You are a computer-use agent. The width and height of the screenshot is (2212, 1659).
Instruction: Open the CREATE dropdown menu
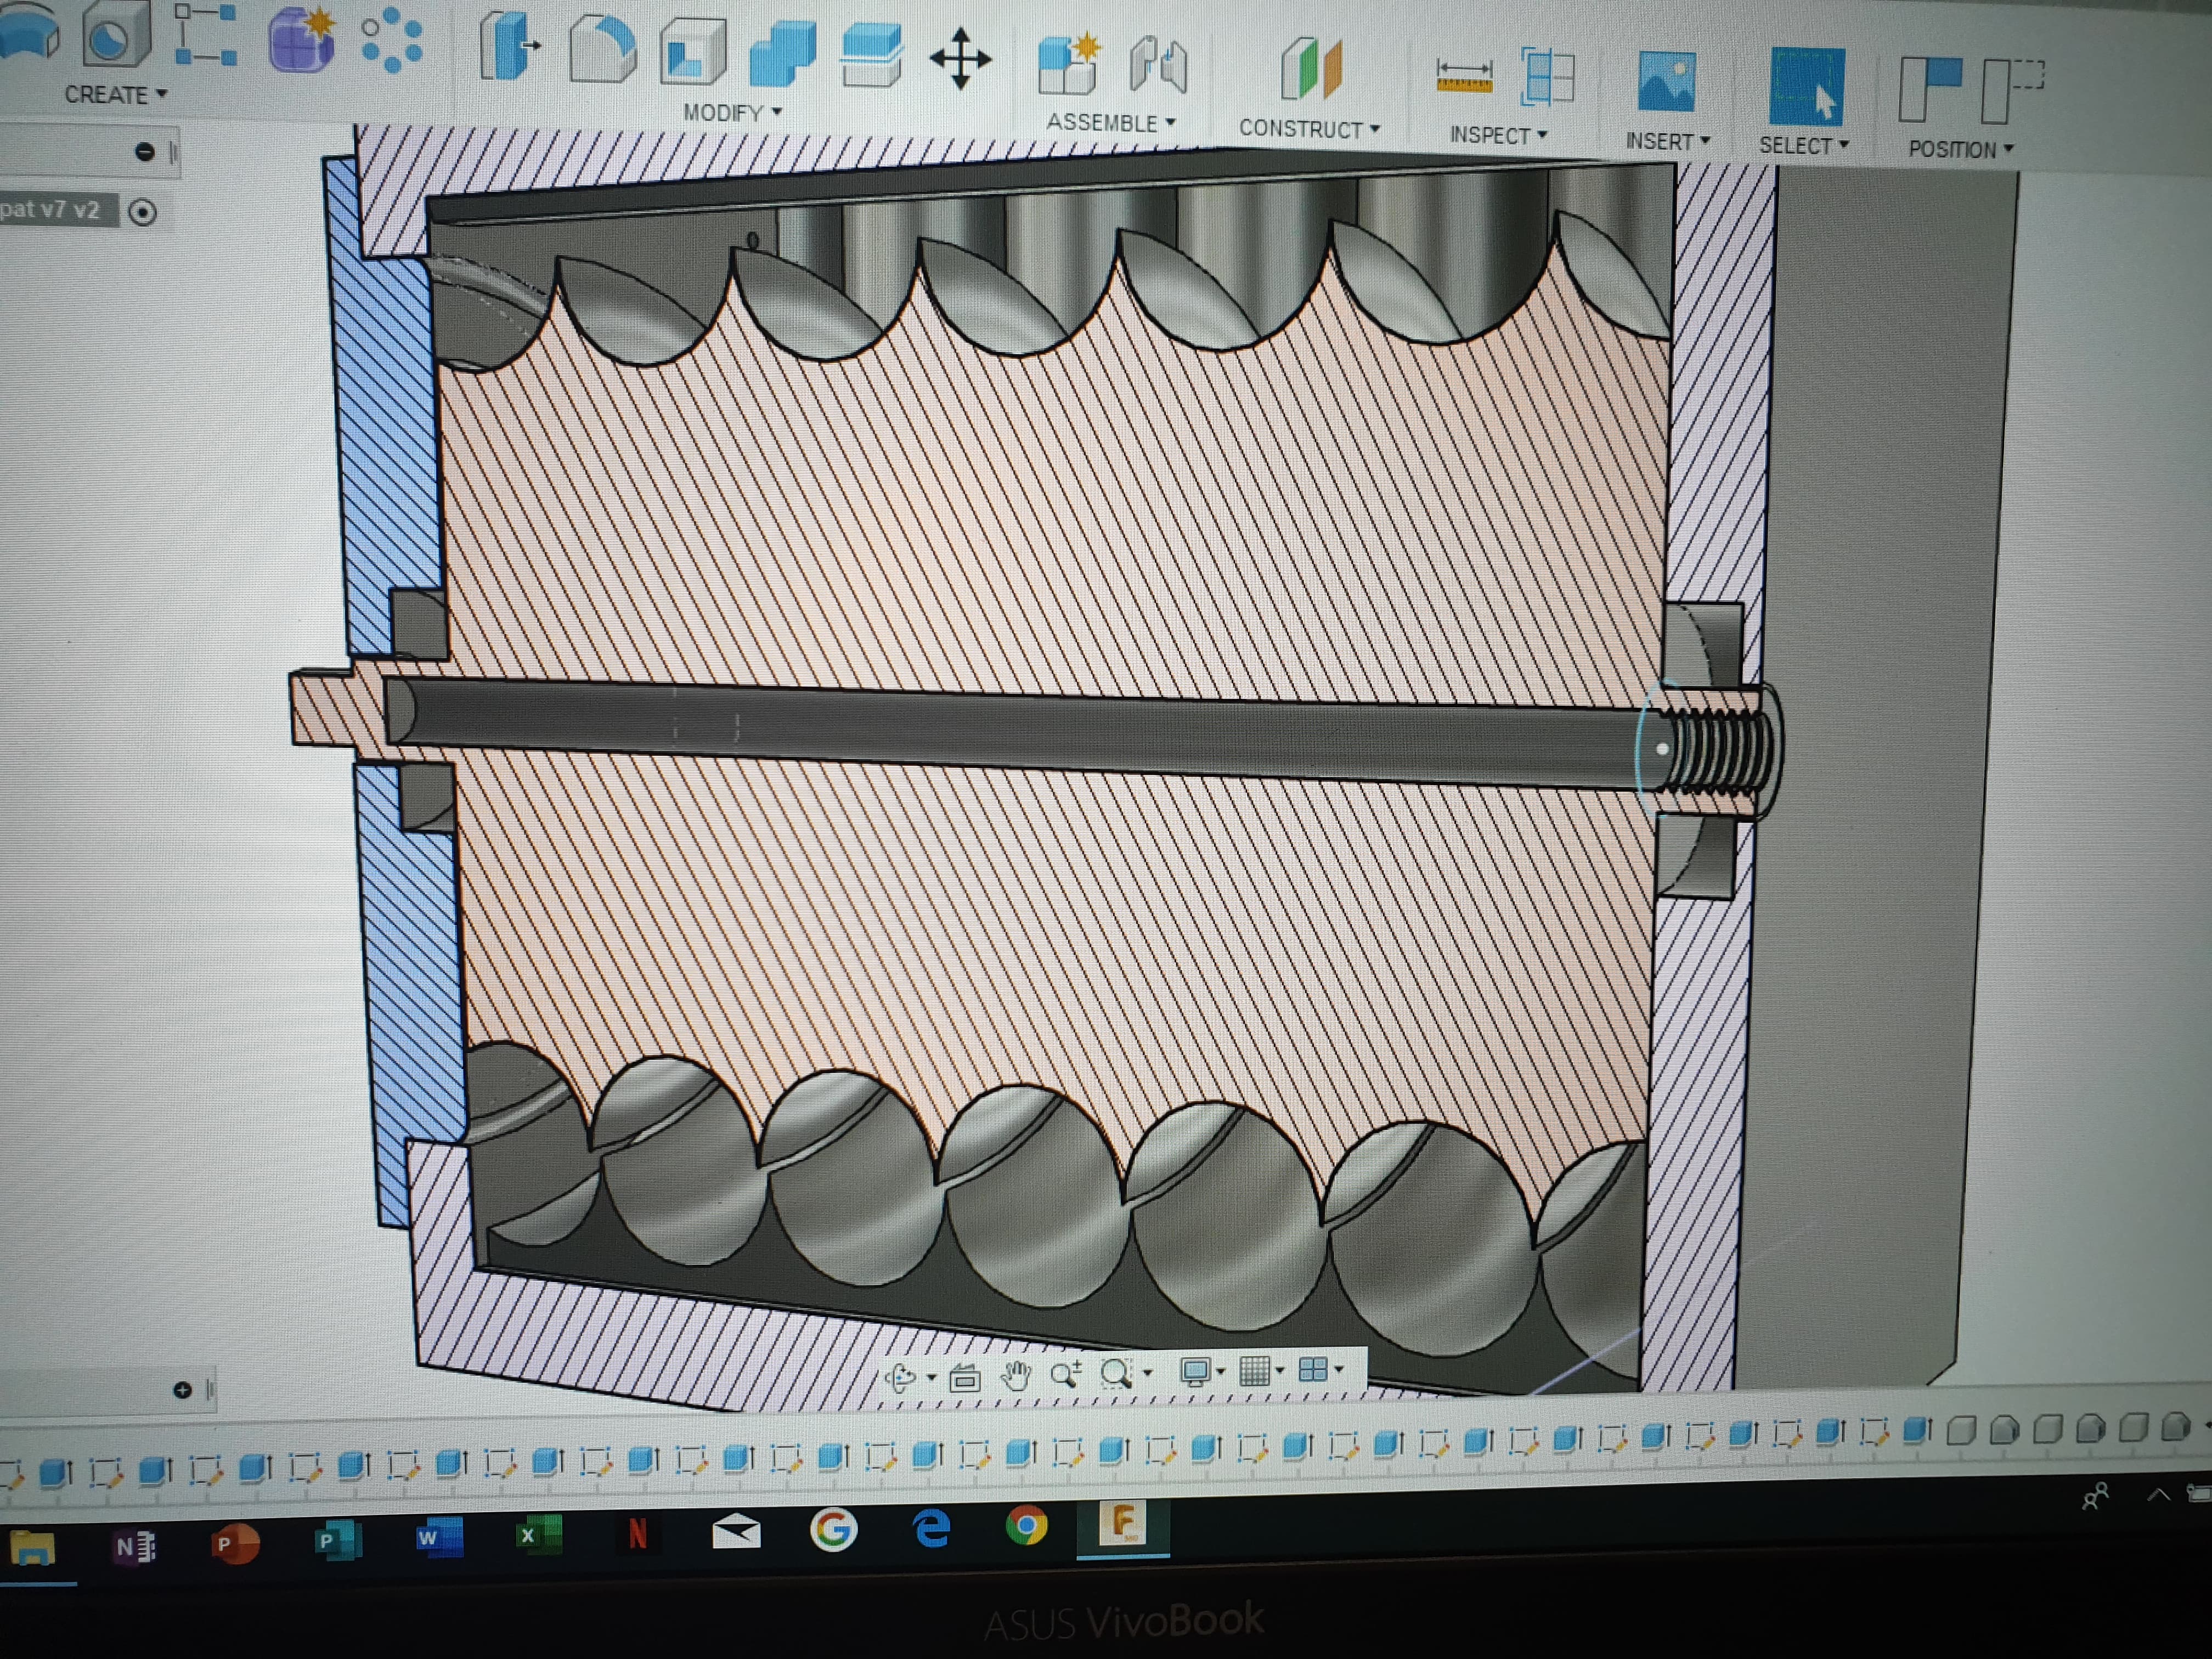115,95
